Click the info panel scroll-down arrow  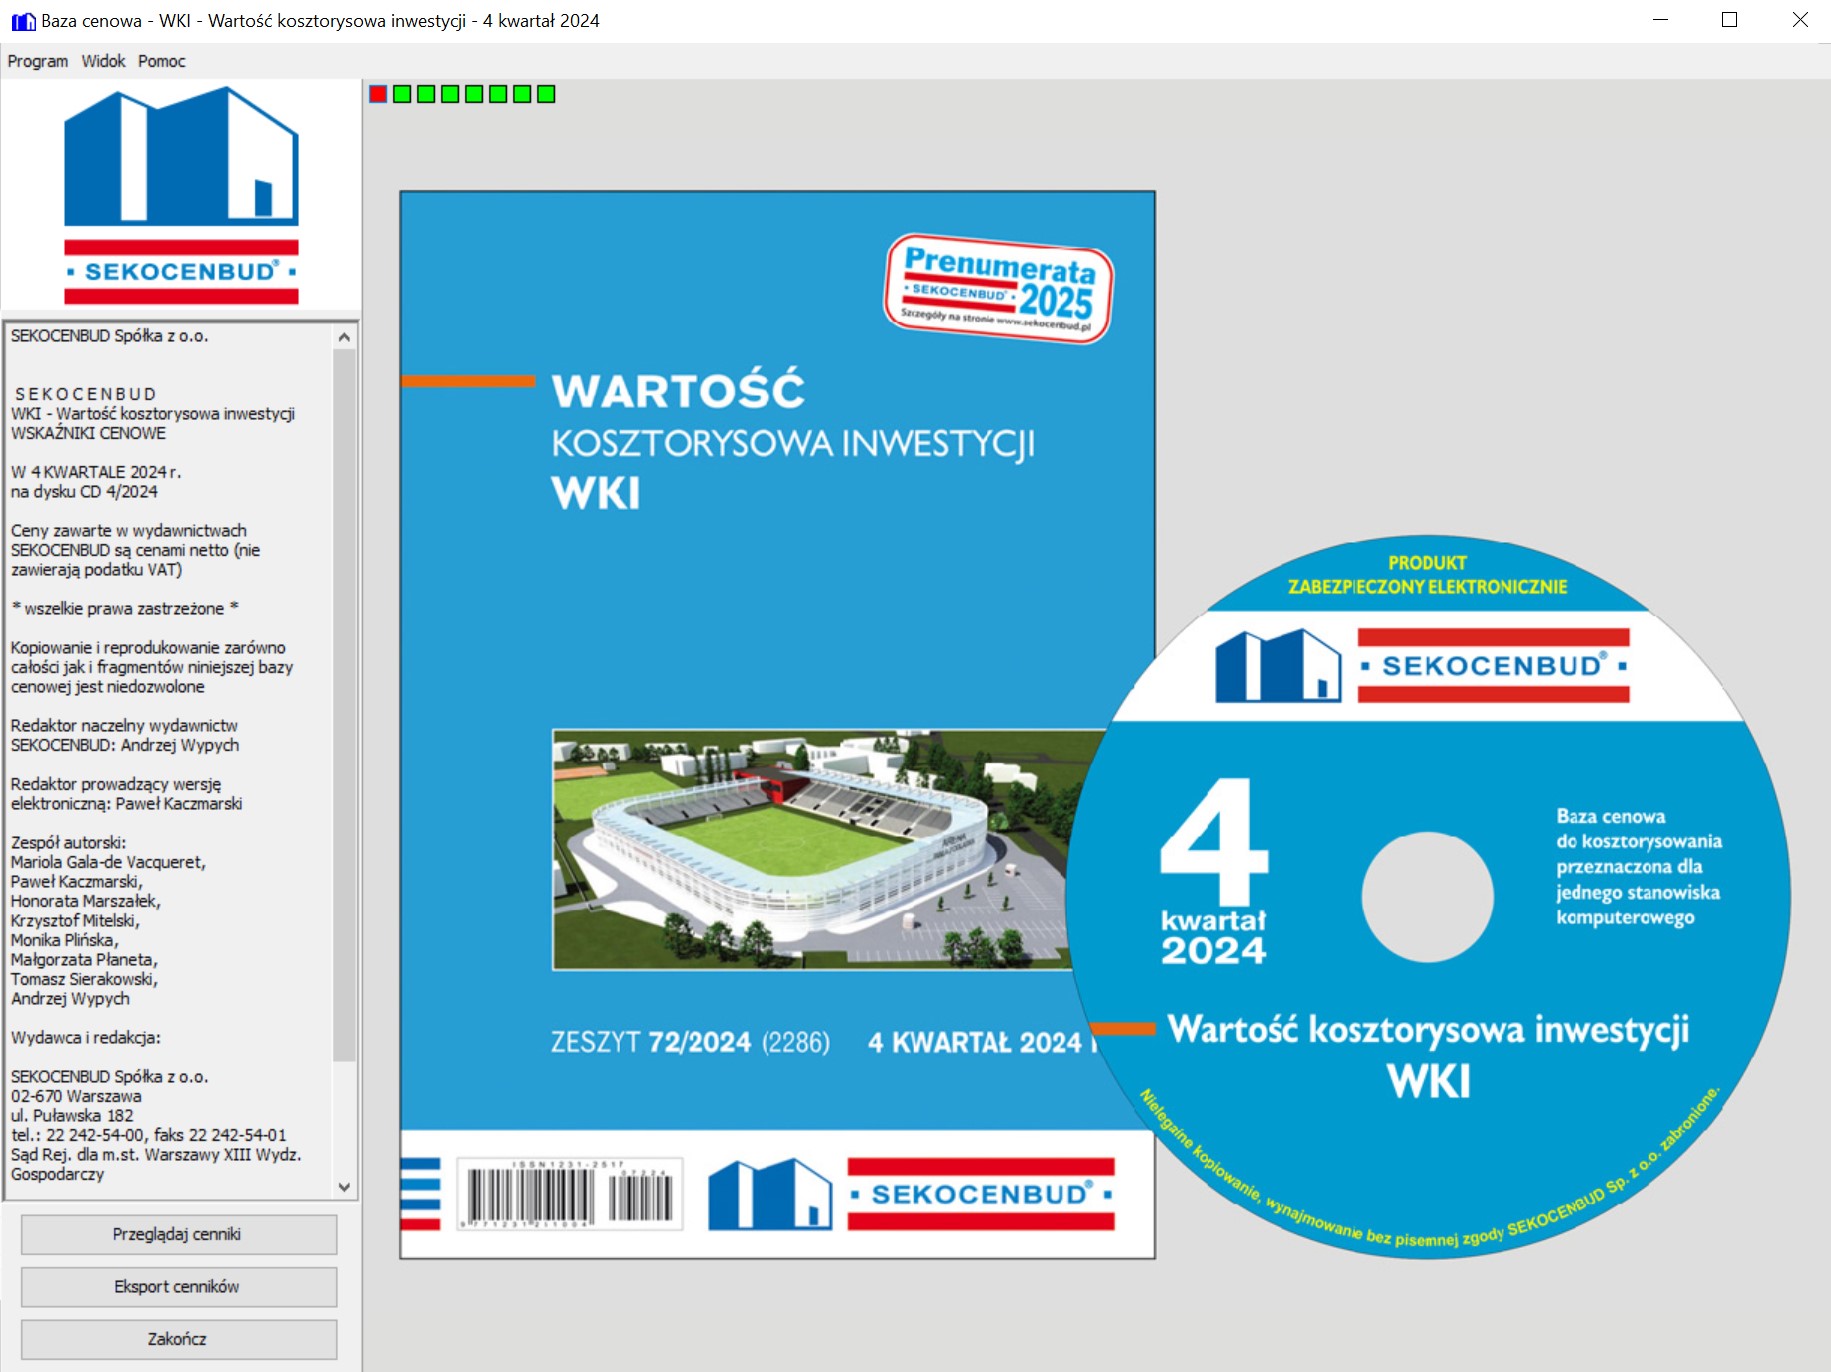click(x=344, y=1187)
